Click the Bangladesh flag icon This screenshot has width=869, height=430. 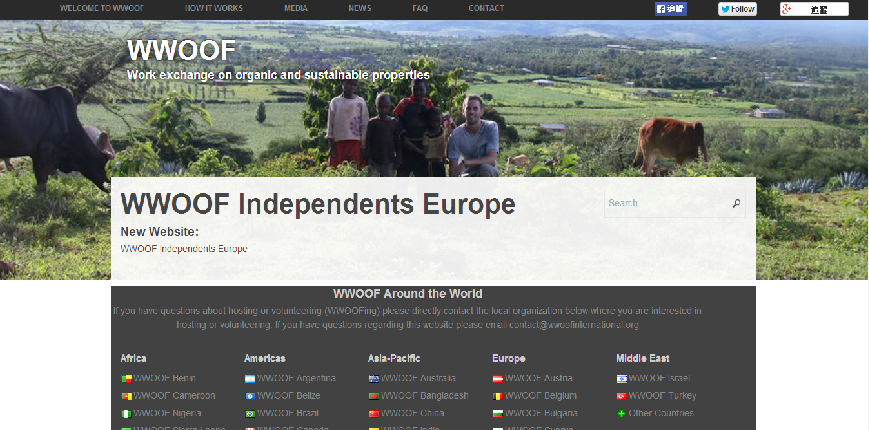pos(374,396)
